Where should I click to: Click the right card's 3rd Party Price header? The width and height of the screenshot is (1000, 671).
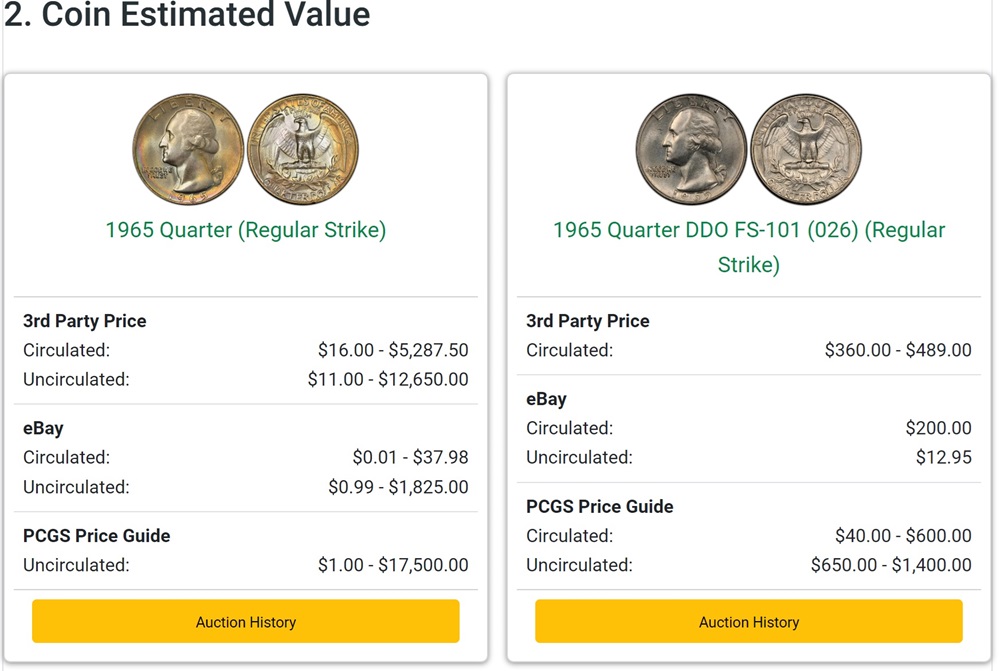pyautogui.click(x=587, y=321)
